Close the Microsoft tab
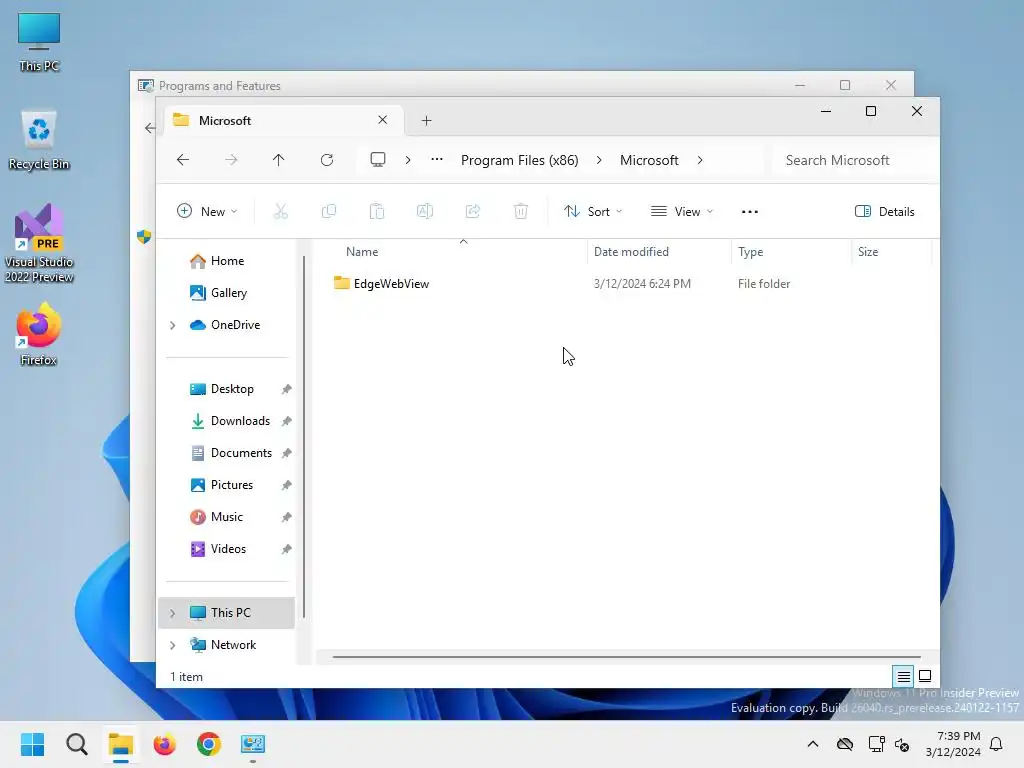This screenshot has width=1024, height=768. [x=383, y=120]
